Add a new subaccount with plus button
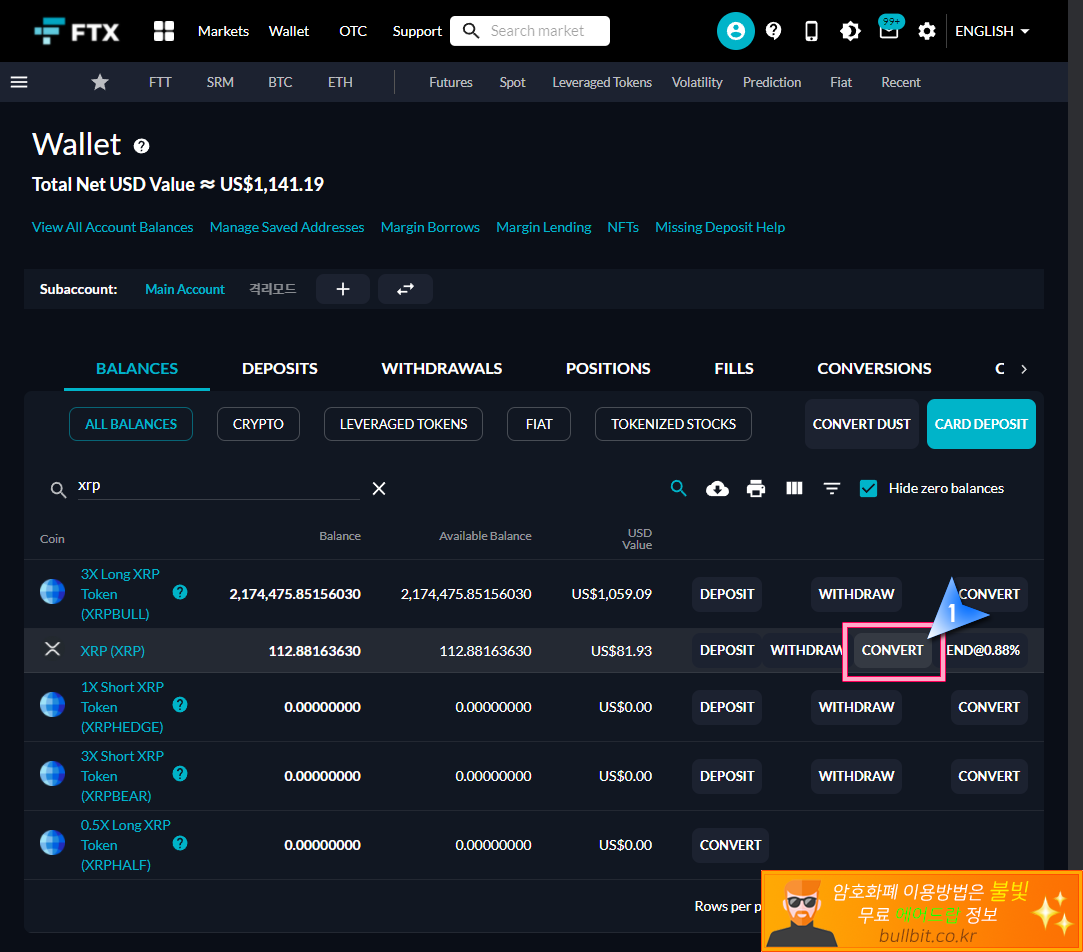Image resolution: width=1083 pixels, height=952 pixels. (343, 289)
